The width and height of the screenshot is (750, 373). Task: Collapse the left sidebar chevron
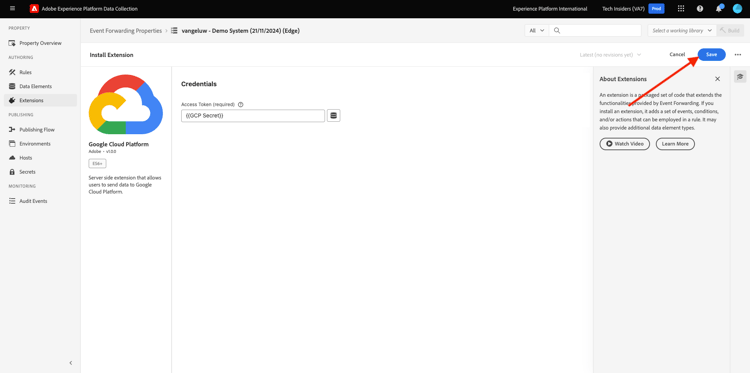point(71,363)
